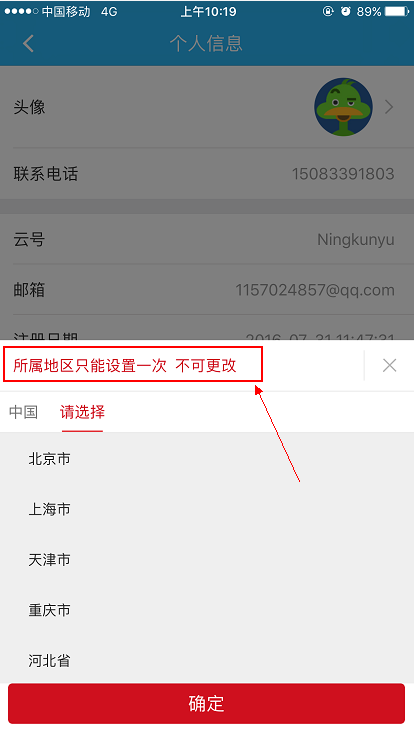Tap the 云号 Ningkunyu row
Image resolution: width=414 pixels, height=741 pixels.
pos(207,240)
